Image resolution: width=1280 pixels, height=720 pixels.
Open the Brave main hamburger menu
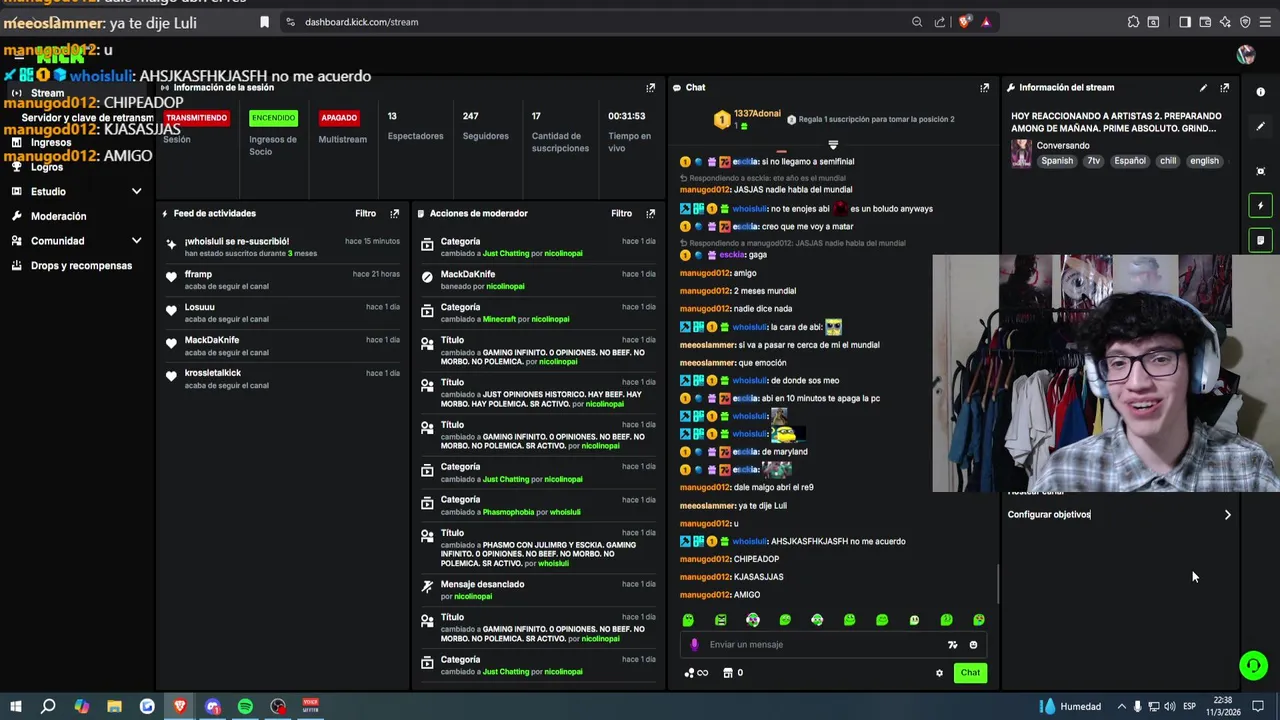[x=1265, y=22]
